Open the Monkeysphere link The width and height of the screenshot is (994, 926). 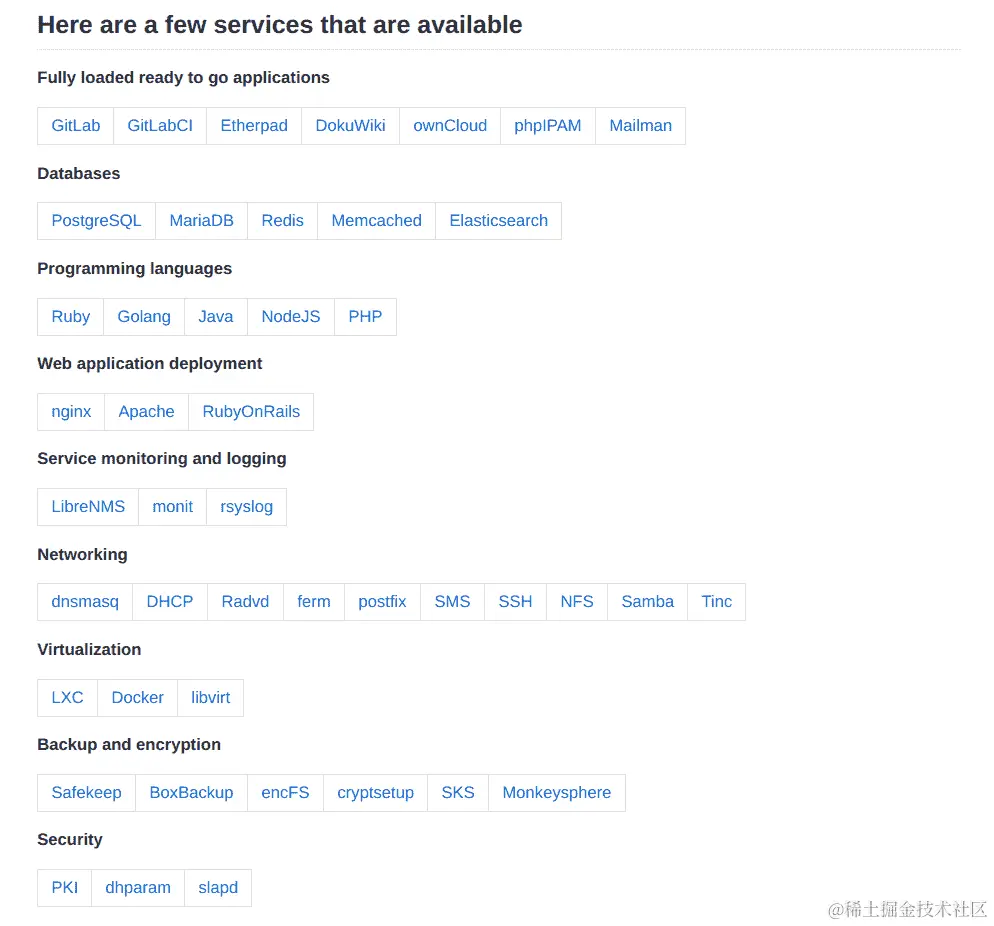pos(557,793)
